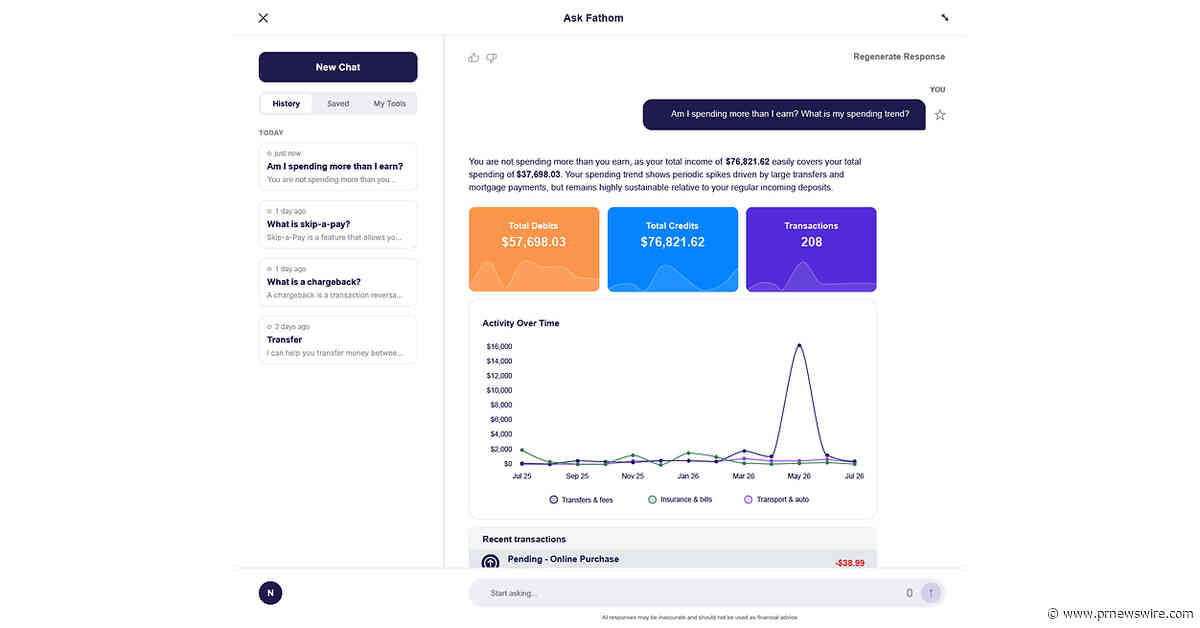Click the TODAY section label in history

click(271, 132)
